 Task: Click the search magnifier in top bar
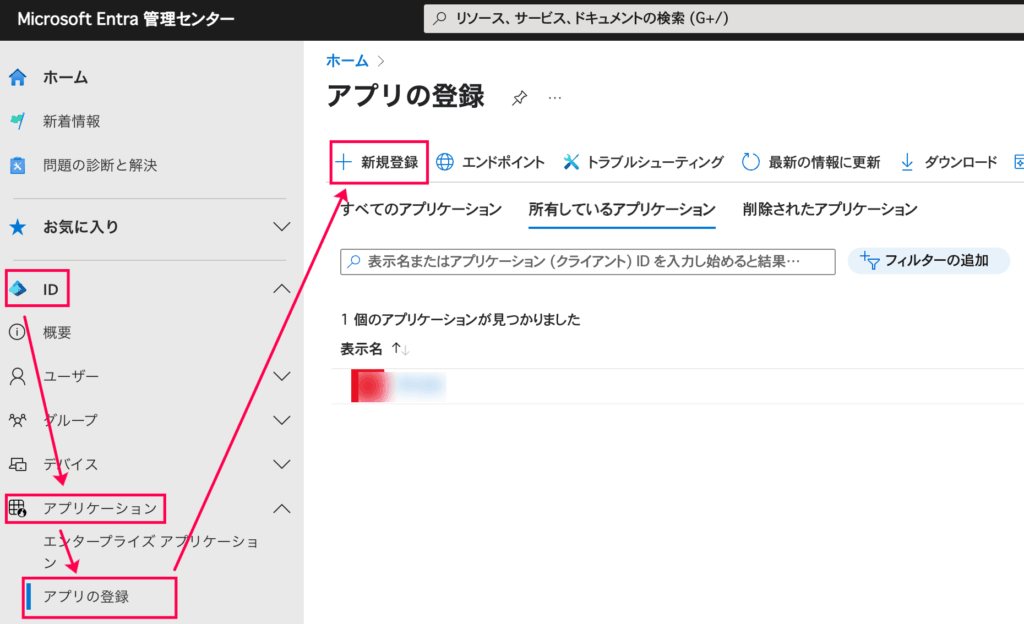pyautogui.click(x=440, y=18)
